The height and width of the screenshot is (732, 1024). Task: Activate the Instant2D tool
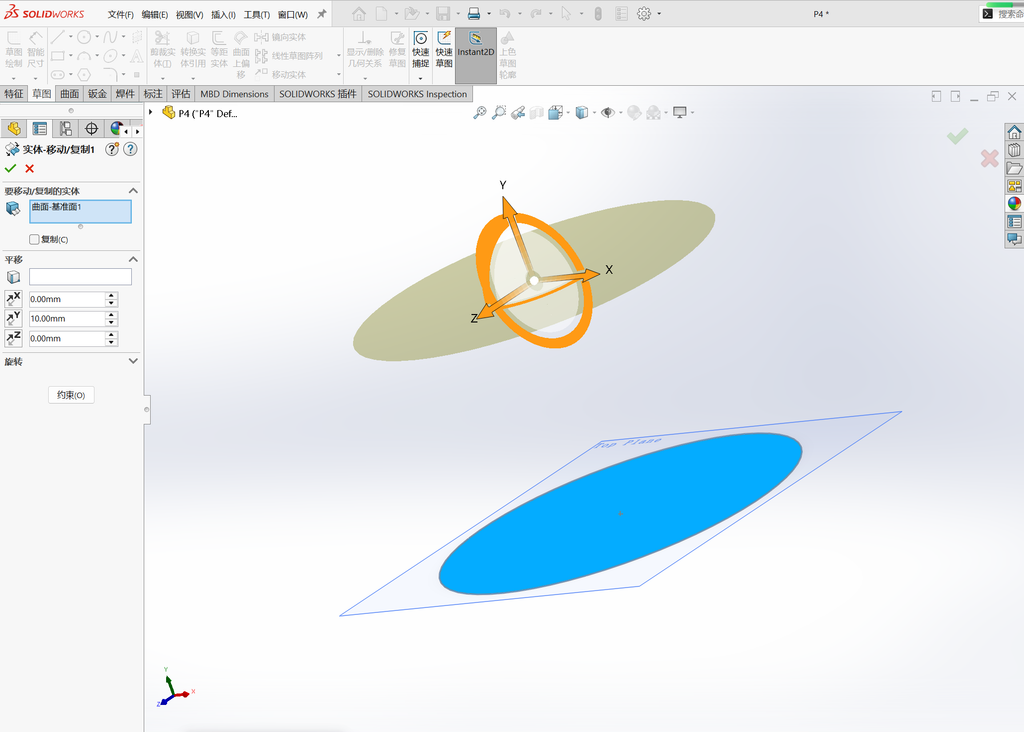[475, 56]
